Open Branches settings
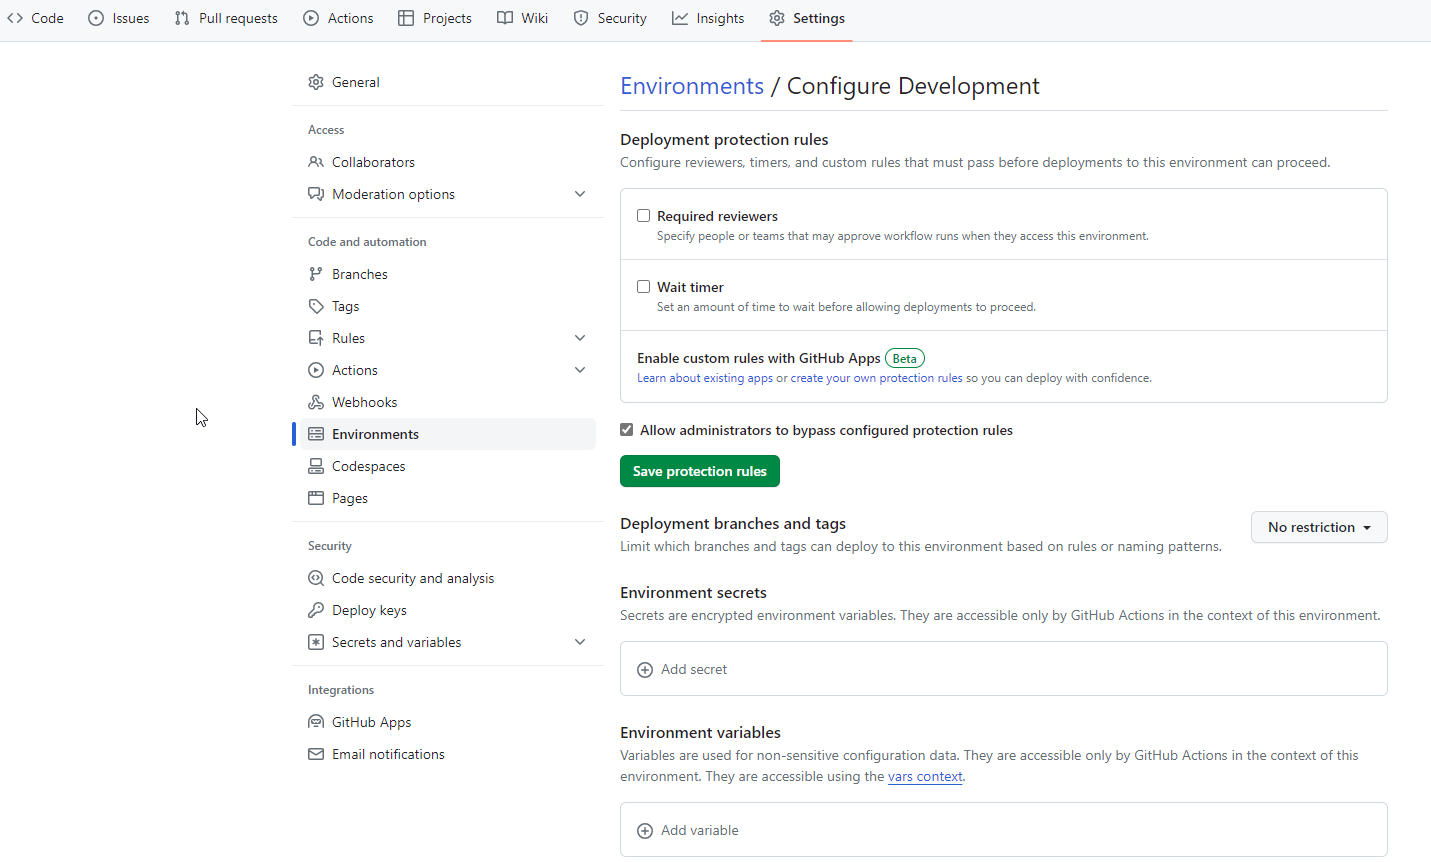The width and height of the screenshot is (1431, 862). coord(448,274)
